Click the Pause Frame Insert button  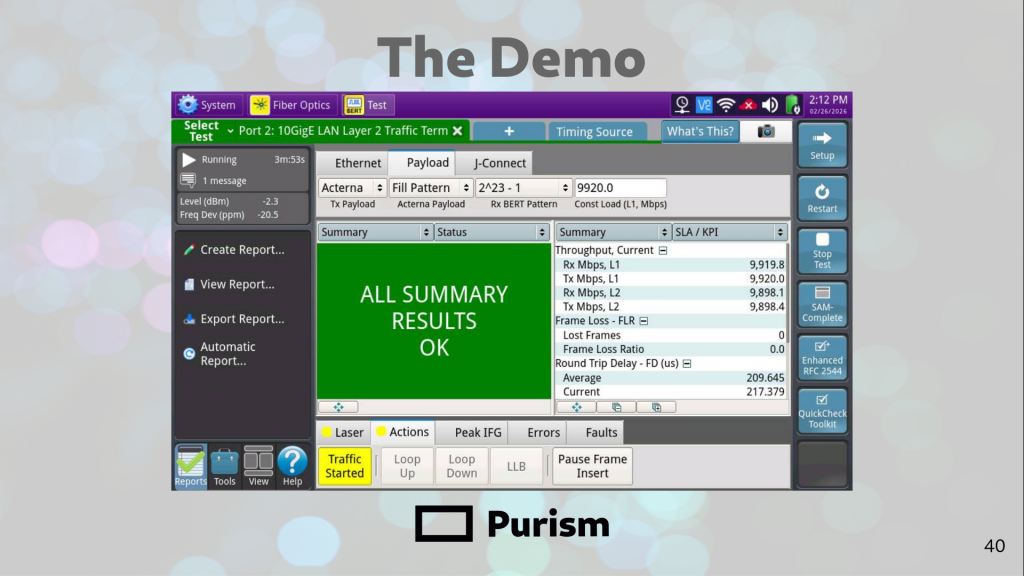coord(592,466)
